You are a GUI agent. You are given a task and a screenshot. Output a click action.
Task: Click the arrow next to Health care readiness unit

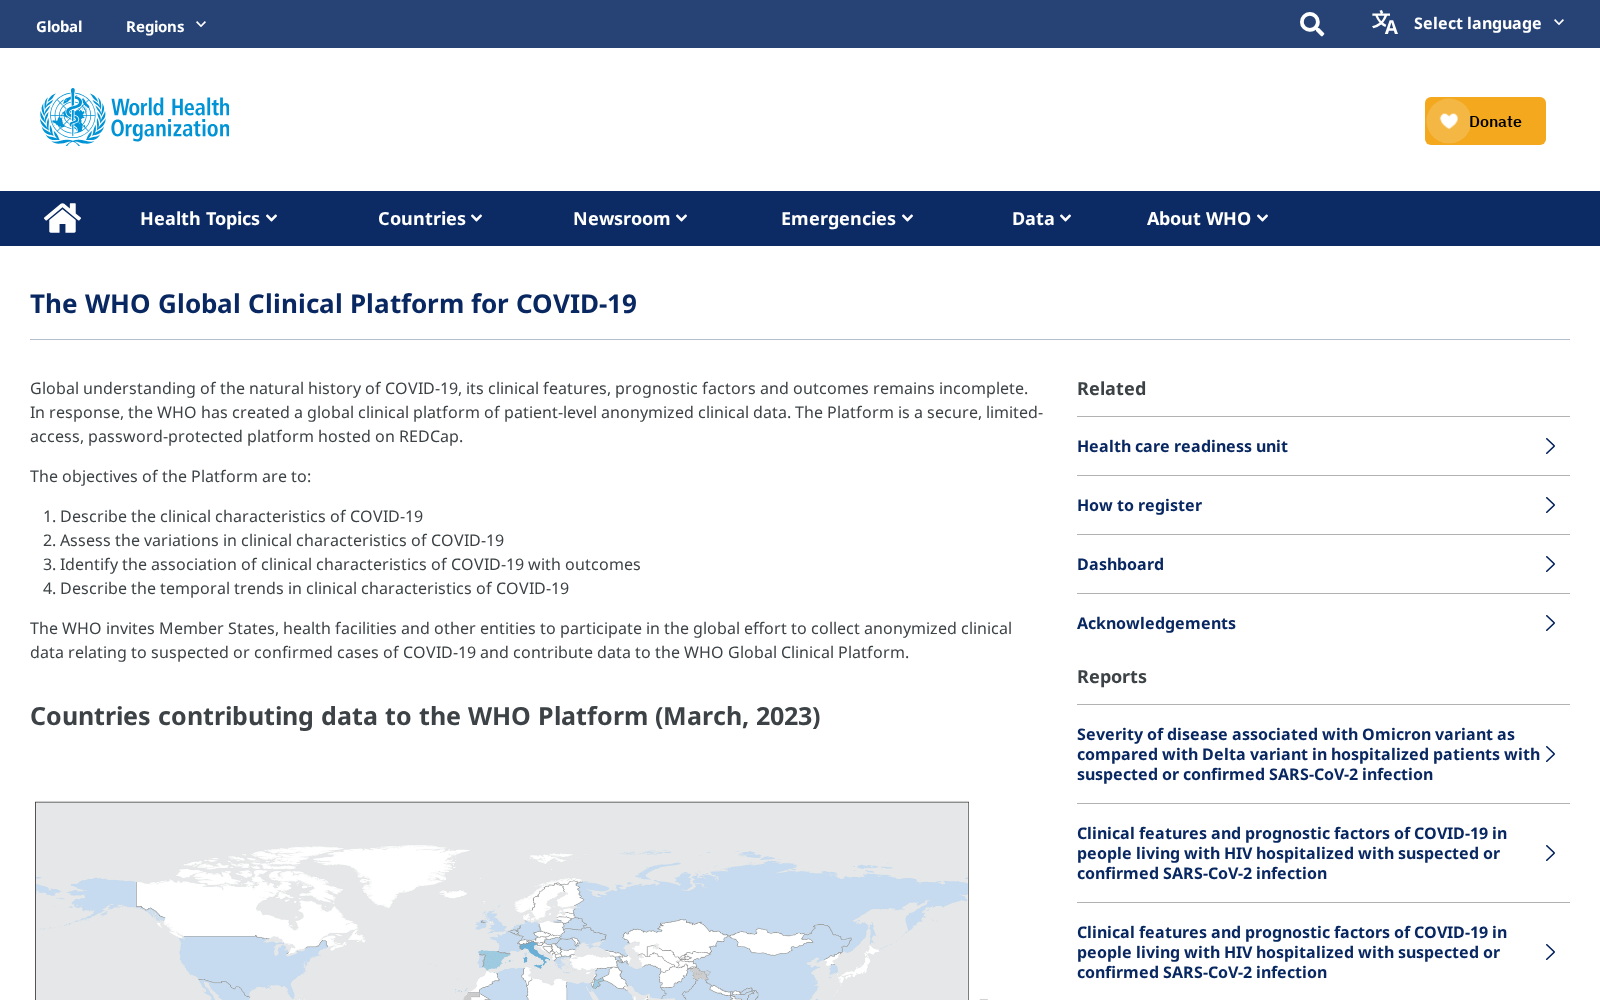coord(1550,446)
